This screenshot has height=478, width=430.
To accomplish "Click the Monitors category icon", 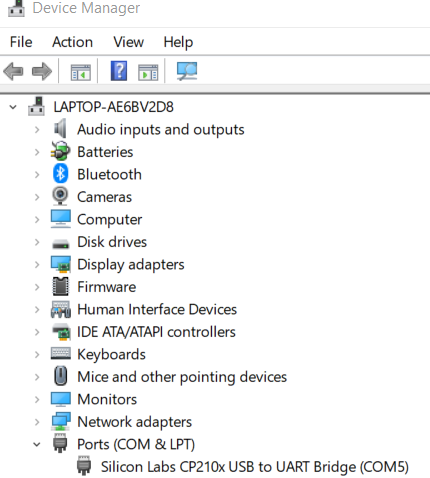I will coord(61,399).
